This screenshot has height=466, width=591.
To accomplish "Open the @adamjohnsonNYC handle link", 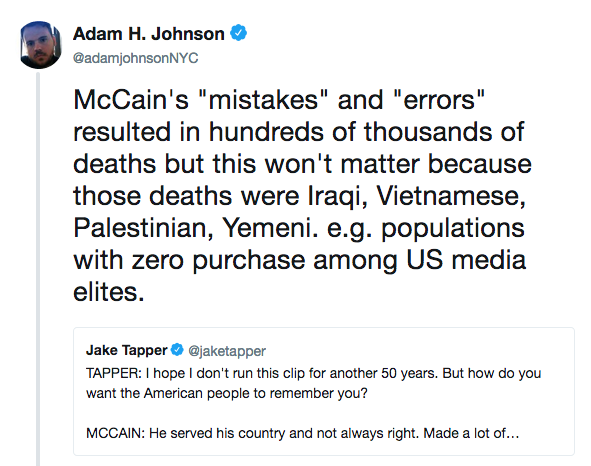I will click(135, 58).
